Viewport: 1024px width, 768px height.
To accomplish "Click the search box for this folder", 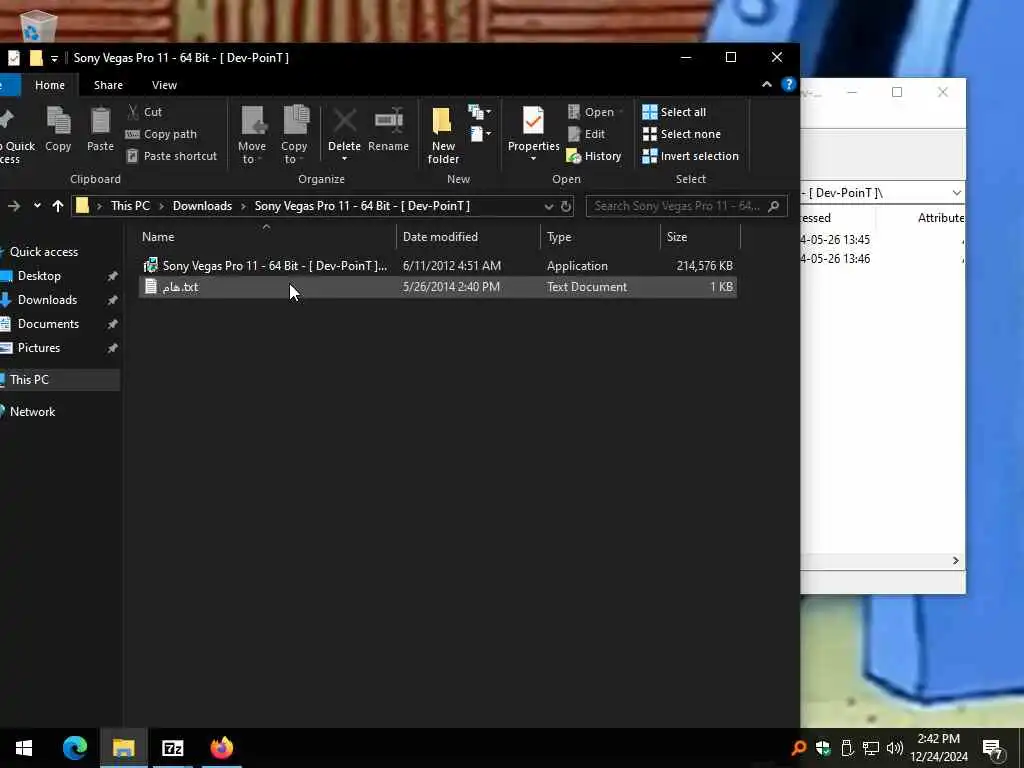I will click(x=686, y=206).
